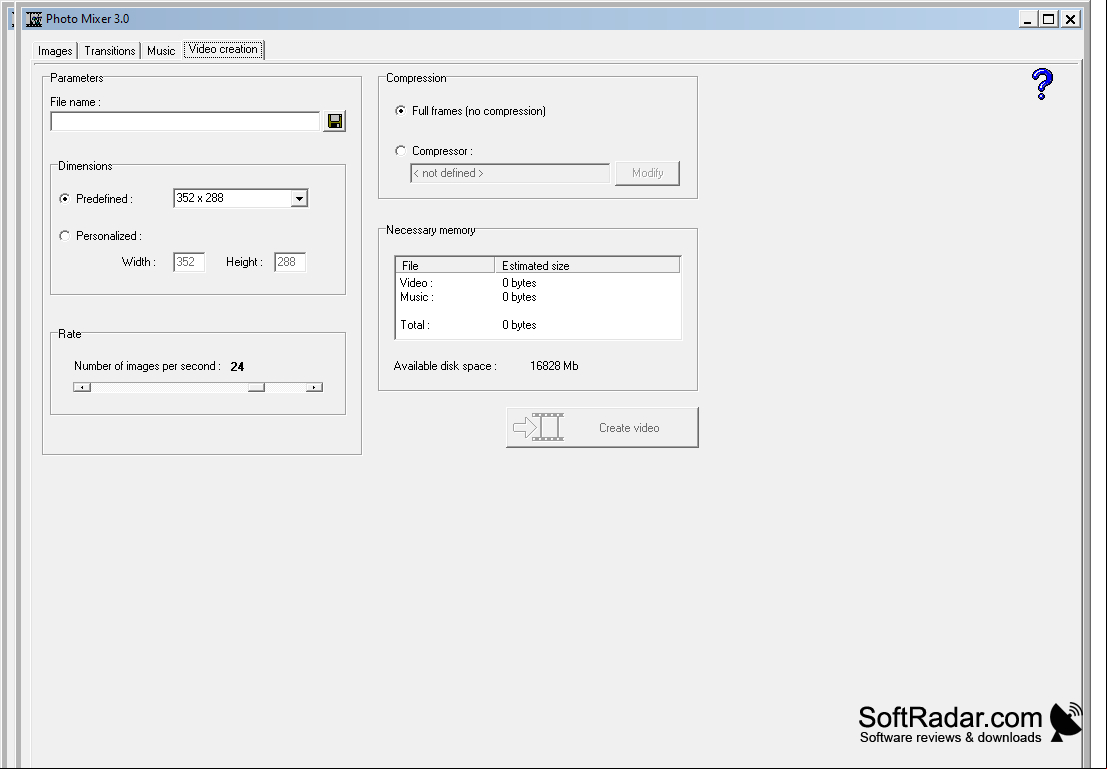This screenshot has height=769, width=1107.
Task: Click the '< not defined >' compressor field
Action: (510, 173)
